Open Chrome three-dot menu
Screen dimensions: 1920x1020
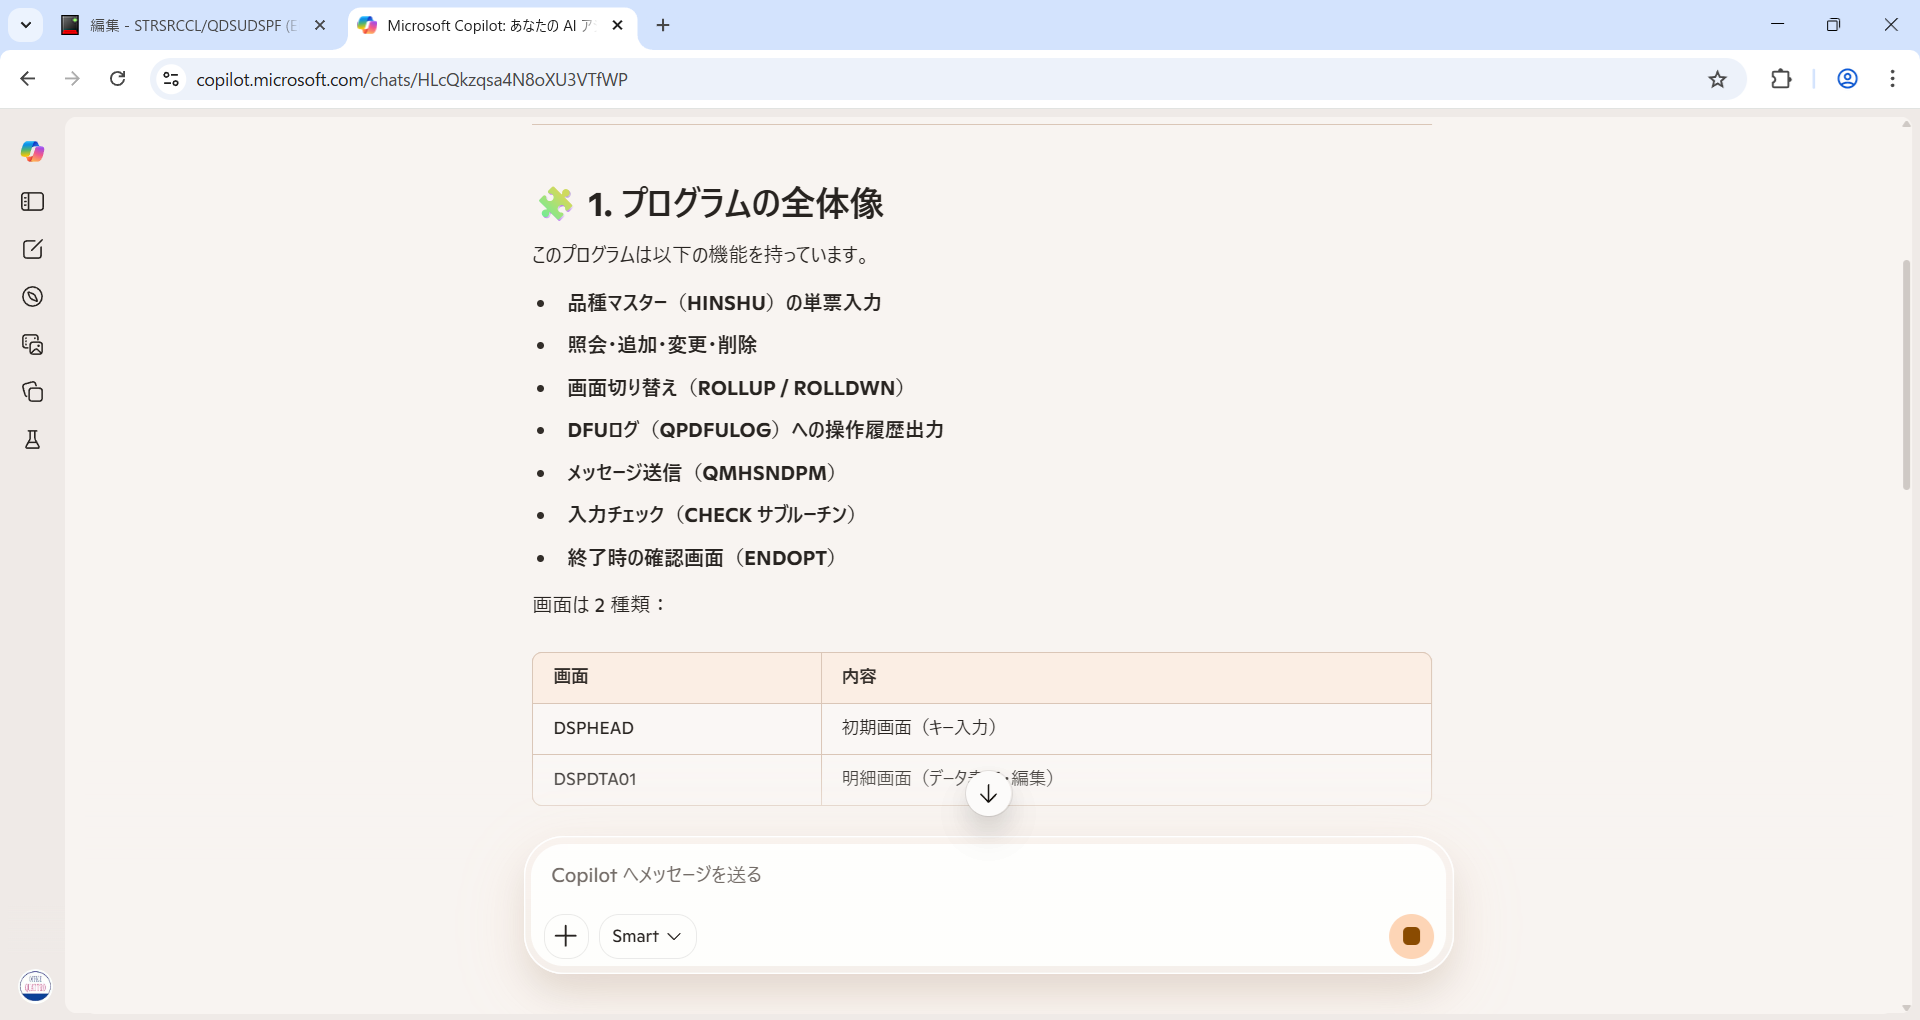pyautogui.click(x=1892, y=79)
